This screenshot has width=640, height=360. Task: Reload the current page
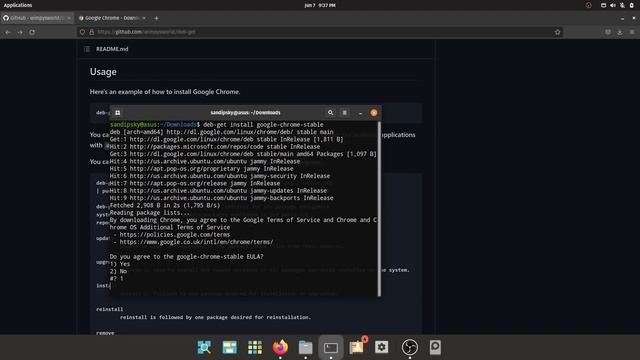click(32, 32)
